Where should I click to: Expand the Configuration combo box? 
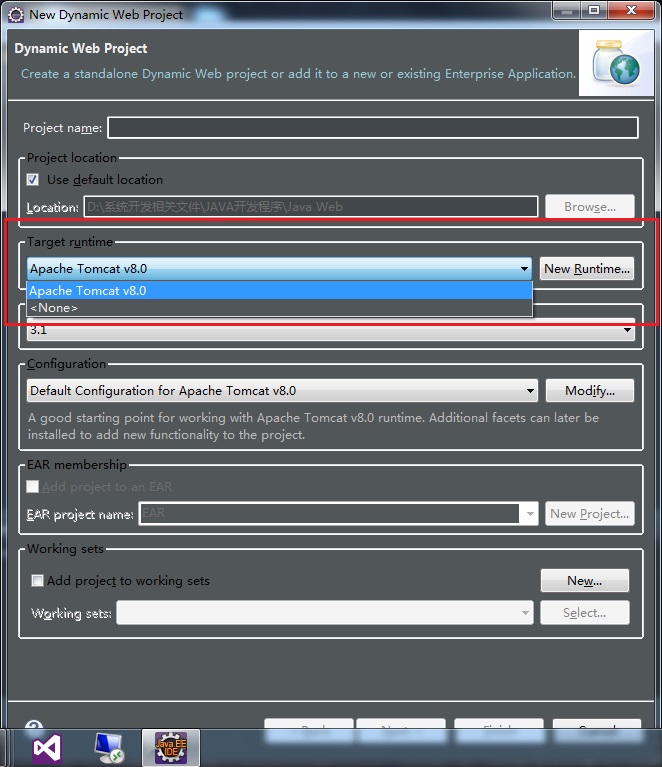pyautogui.click(x=282, y=390)
